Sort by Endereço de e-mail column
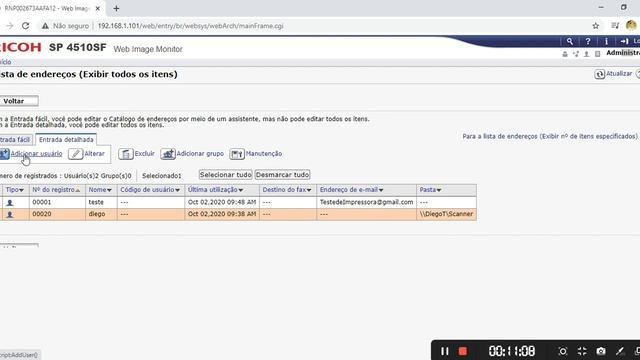The image size is (640, 360). (351, 190)
